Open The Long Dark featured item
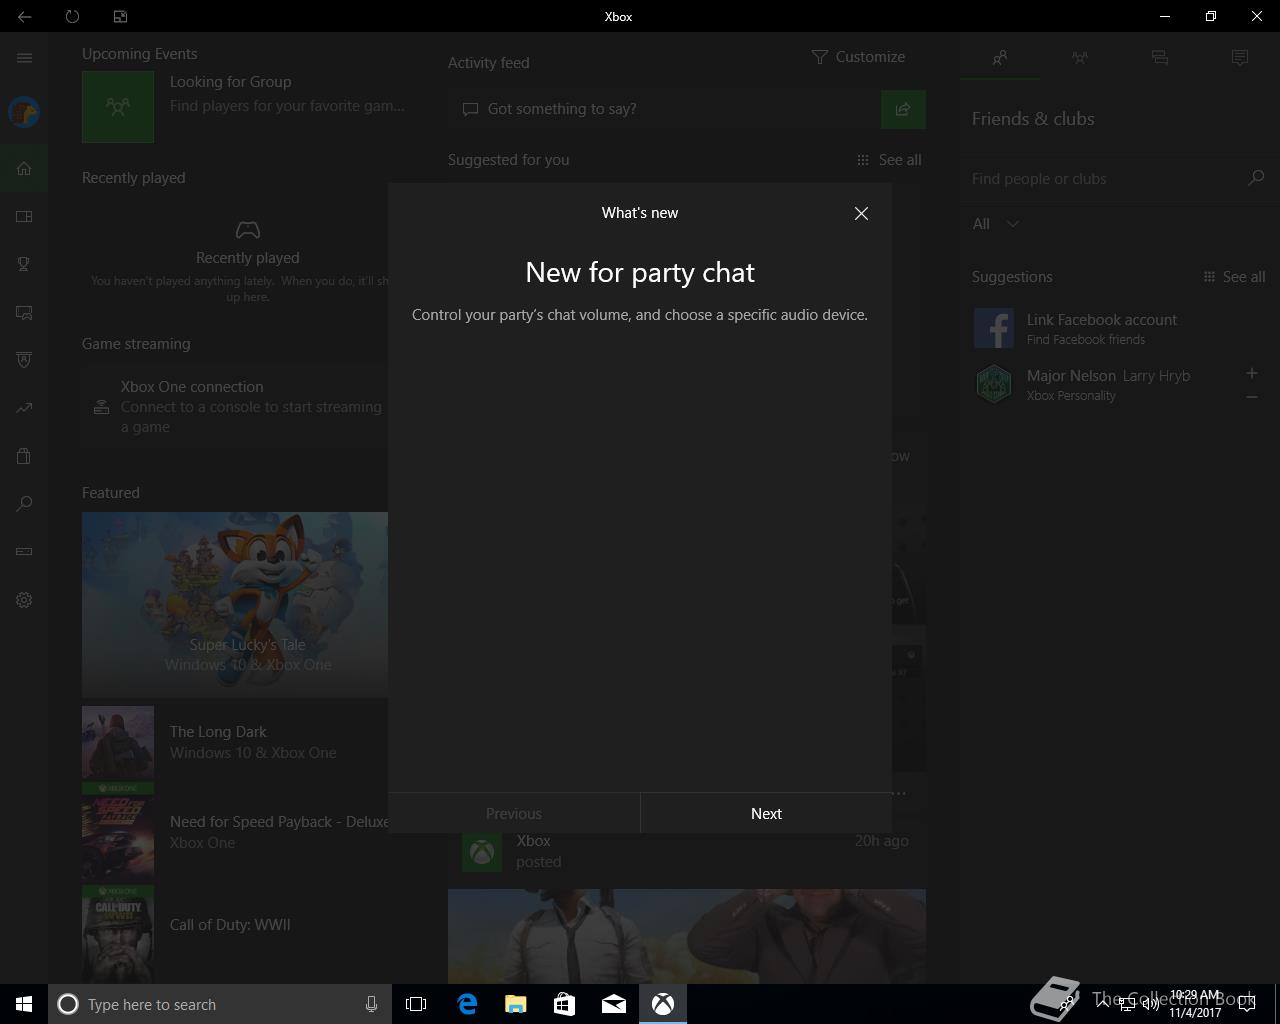Screen dimensions: 1280x1024 tap(235, 742)
